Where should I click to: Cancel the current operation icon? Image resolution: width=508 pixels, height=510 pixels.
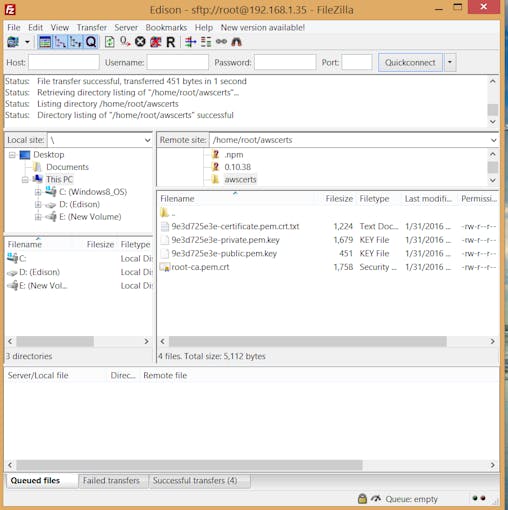tap(140, 42)
